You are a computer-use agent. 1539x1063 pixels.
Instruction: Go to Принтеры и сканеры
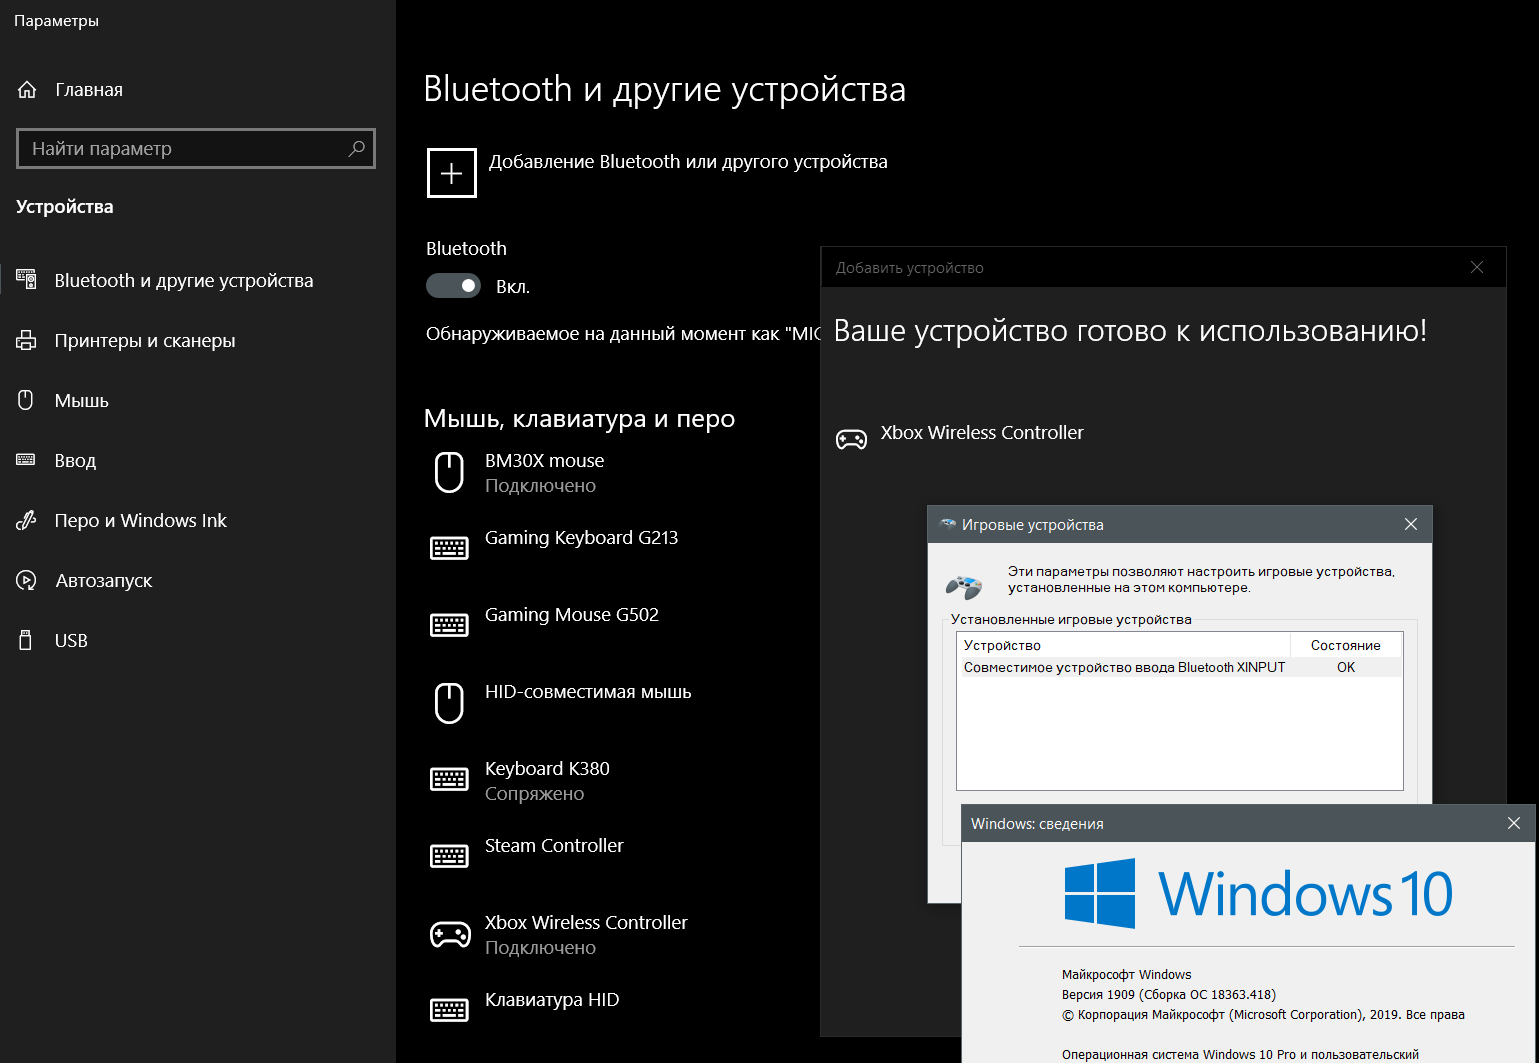point(145,340)
